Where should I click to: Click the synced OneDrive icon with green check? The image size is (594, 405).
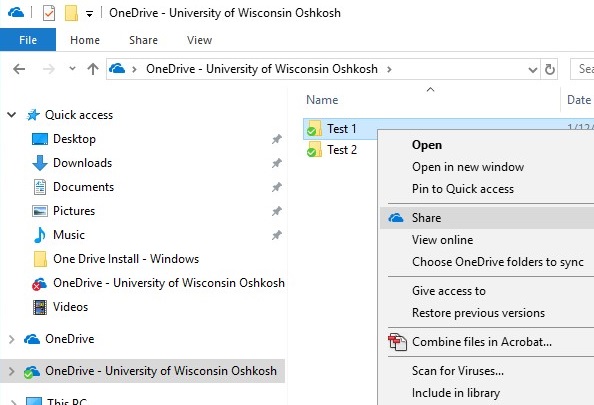[31, 372]
